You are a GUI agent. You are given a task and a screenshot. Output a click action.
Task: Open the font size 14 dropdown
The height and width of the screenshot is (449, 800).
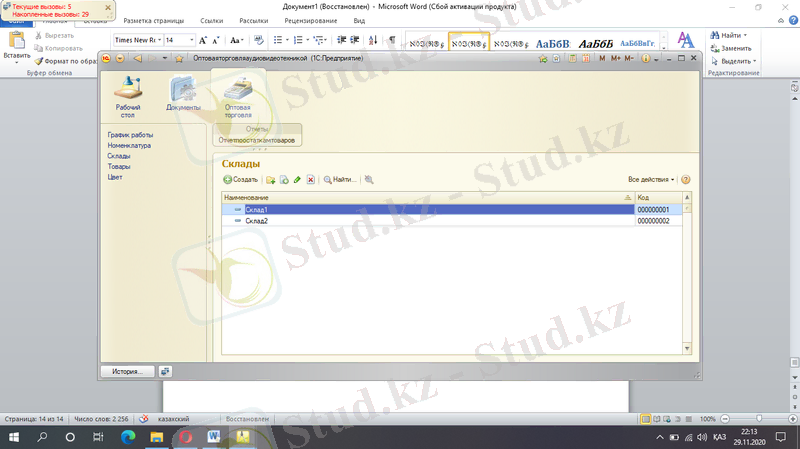191,40
